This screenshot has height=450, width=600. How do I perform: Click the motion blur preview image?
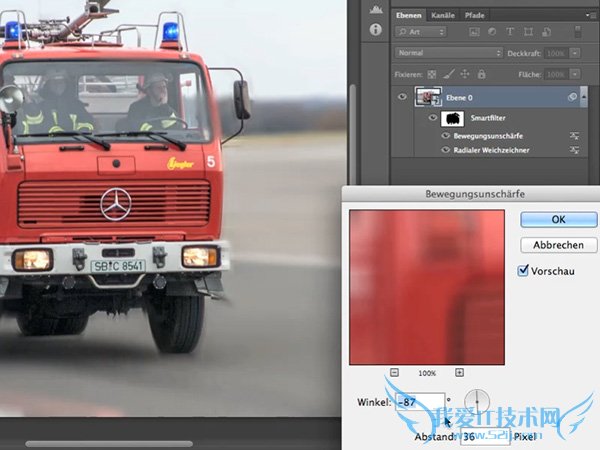[x=427, y=287]
